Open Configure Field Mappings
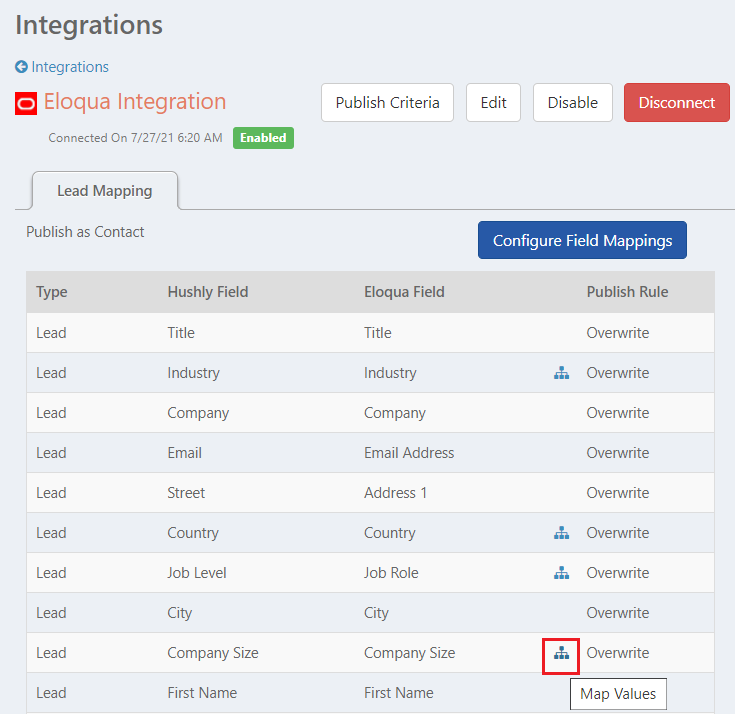 click(582, 240)
